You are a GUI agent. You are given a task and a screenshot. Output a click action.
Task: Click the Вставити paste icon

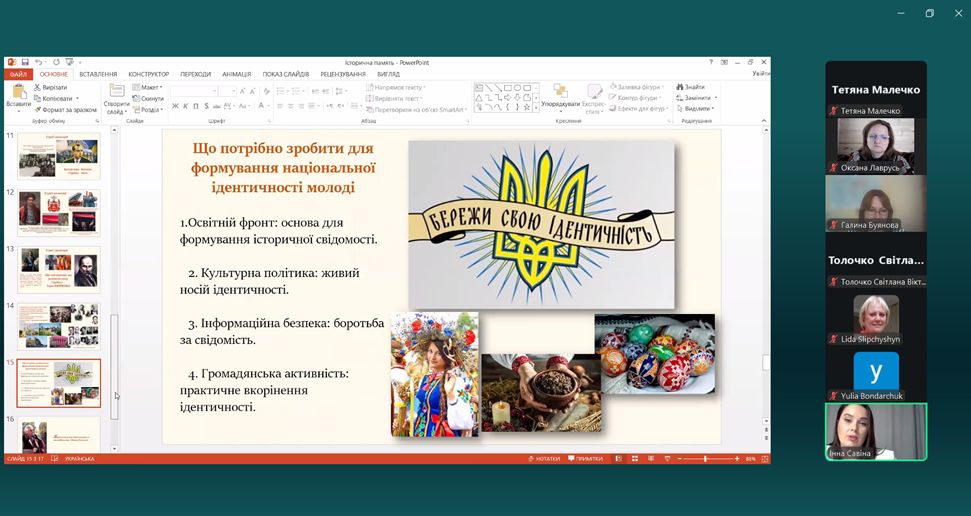tap(18, 95)
